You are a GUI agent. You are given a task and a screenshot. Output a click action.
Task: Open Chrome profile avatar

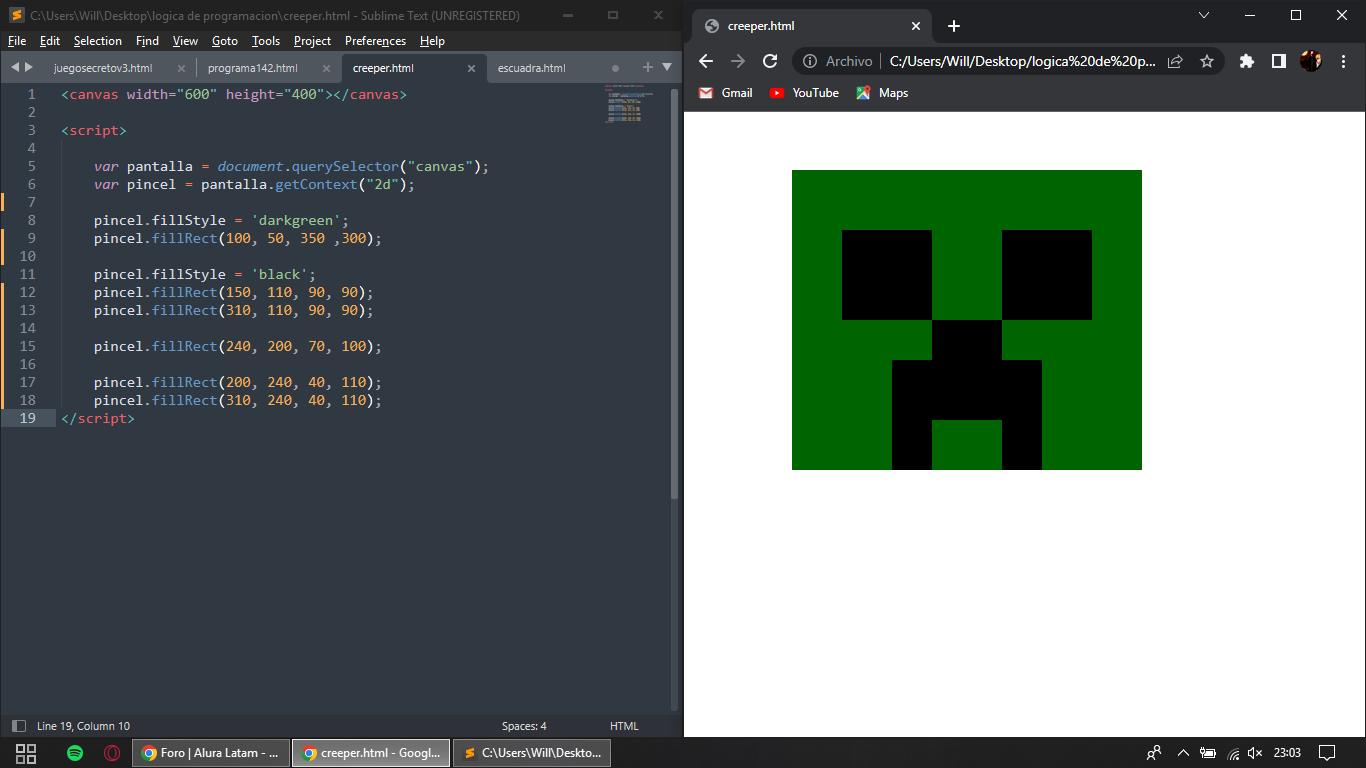pos(1311,61)
